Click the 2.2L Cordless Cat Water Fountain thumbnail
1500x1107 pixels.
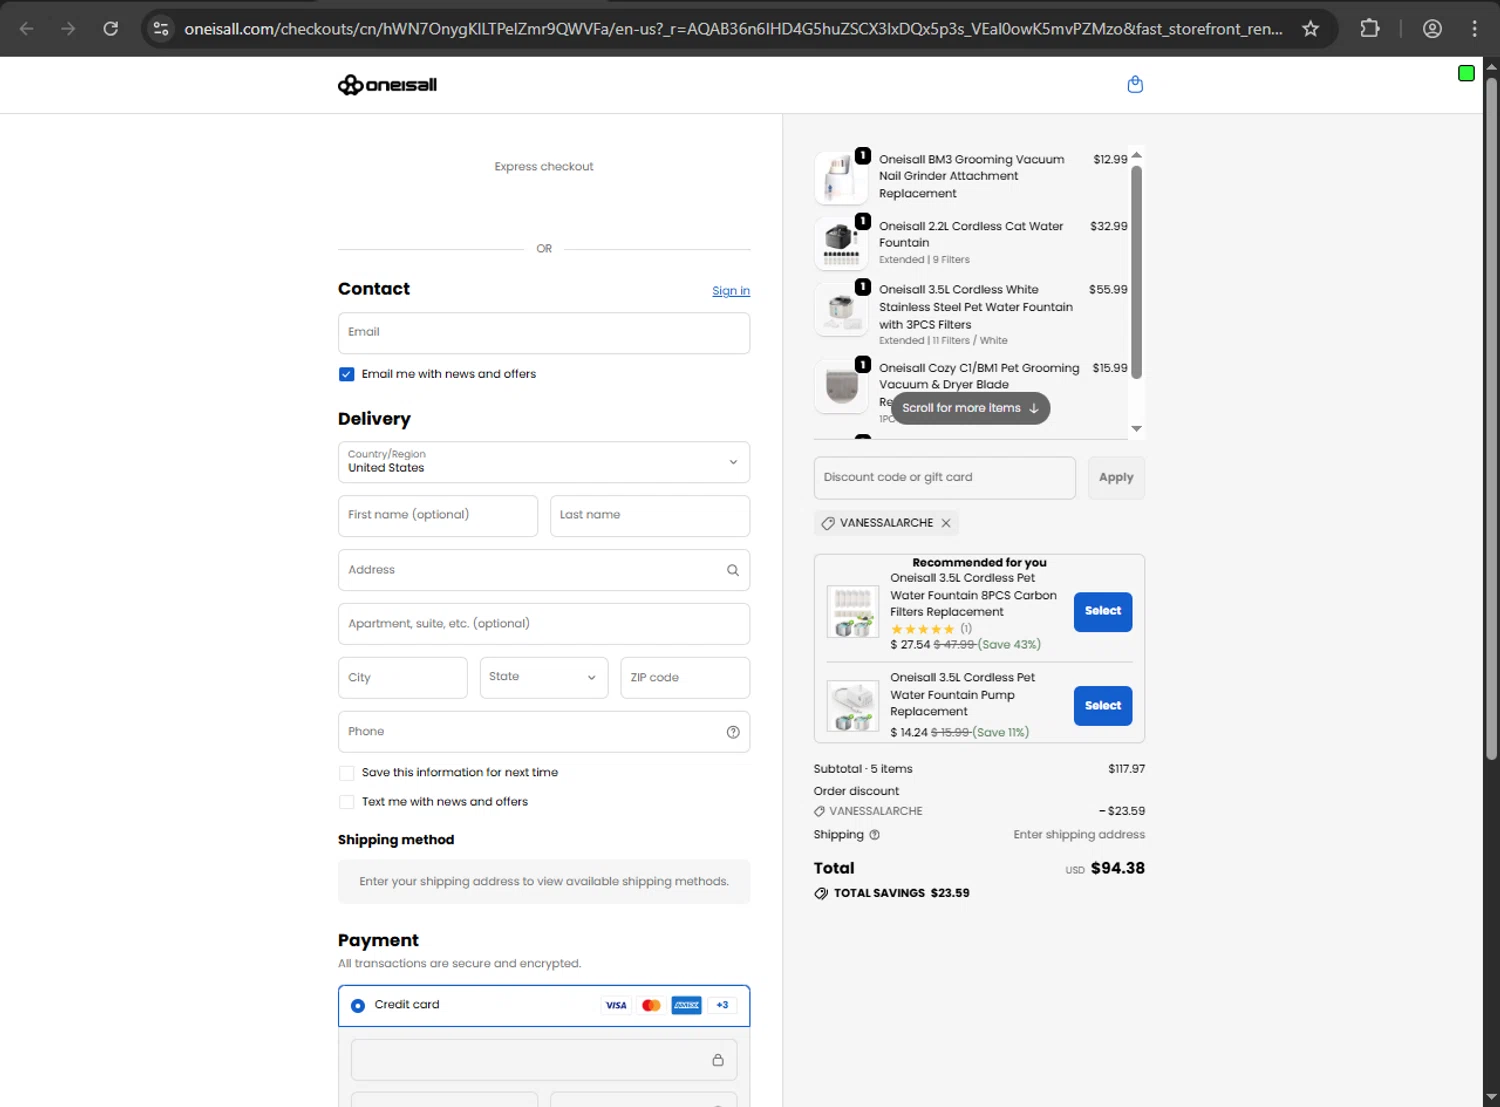[841, 244]
